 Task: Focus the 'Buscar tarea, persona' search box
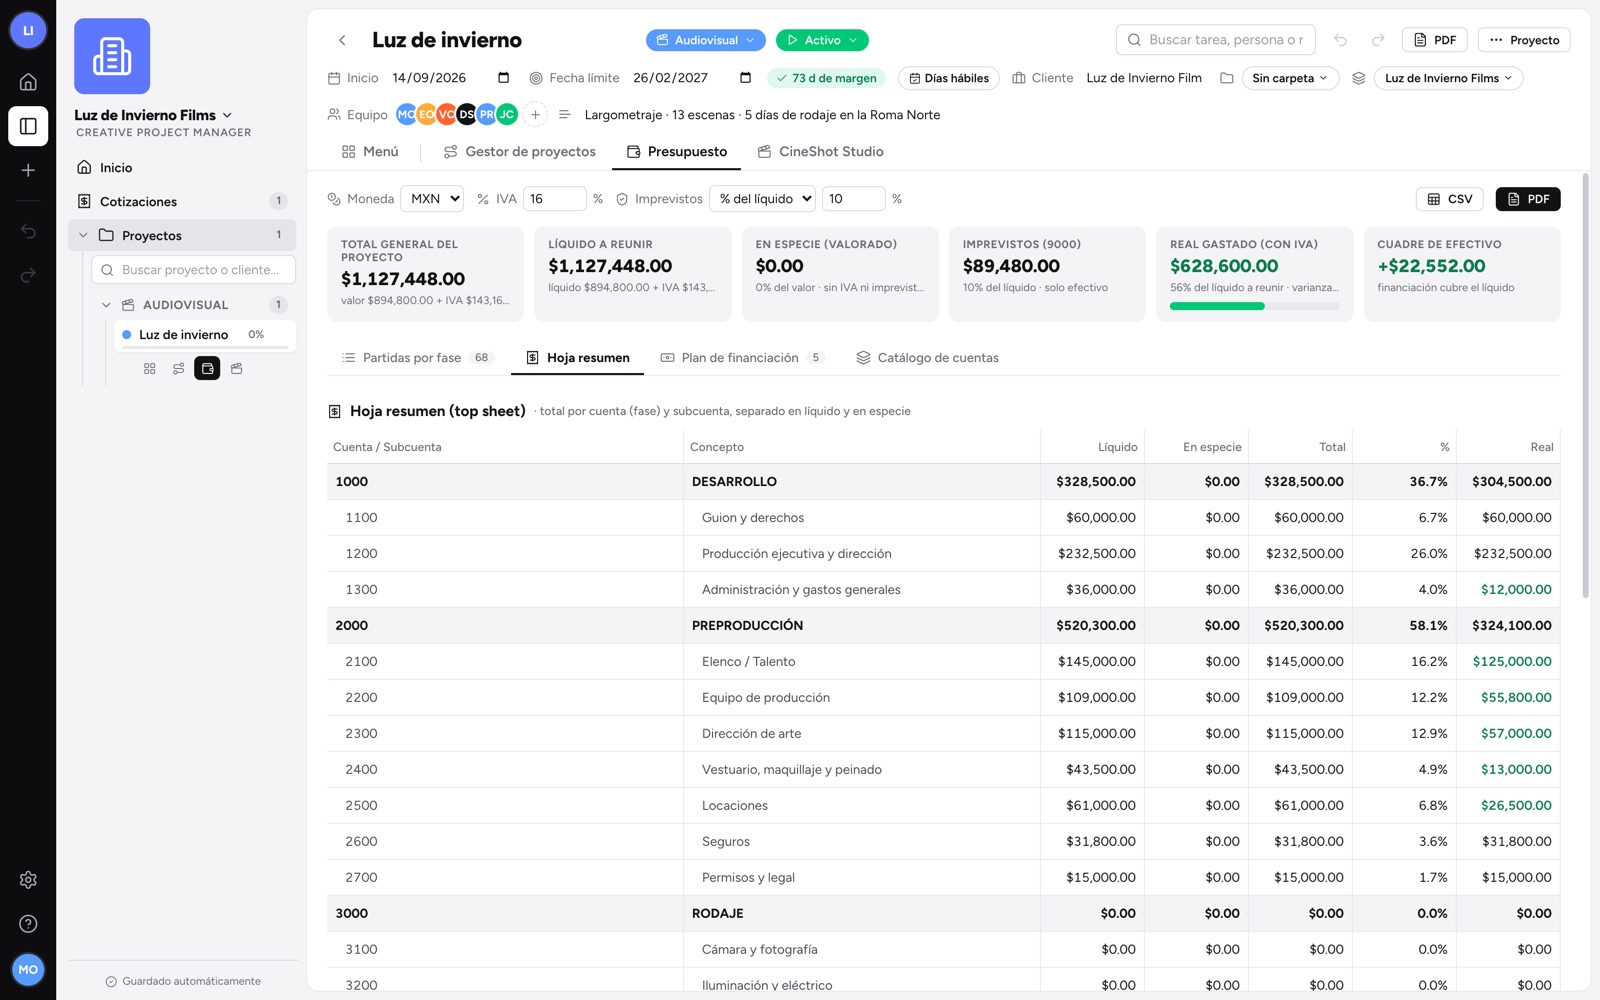1215,40
